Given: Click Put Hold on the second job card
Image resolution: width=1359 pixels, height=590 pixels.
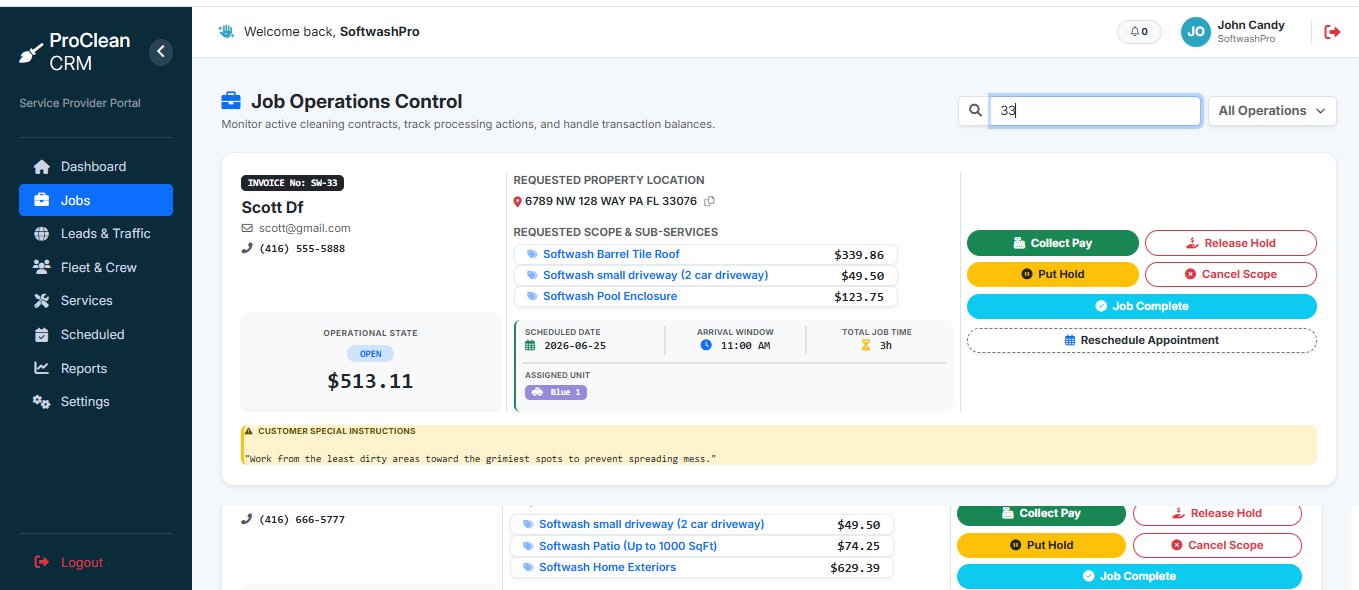Looking at the screenshot, I should pyautogui.click(x=1041, y=545).
